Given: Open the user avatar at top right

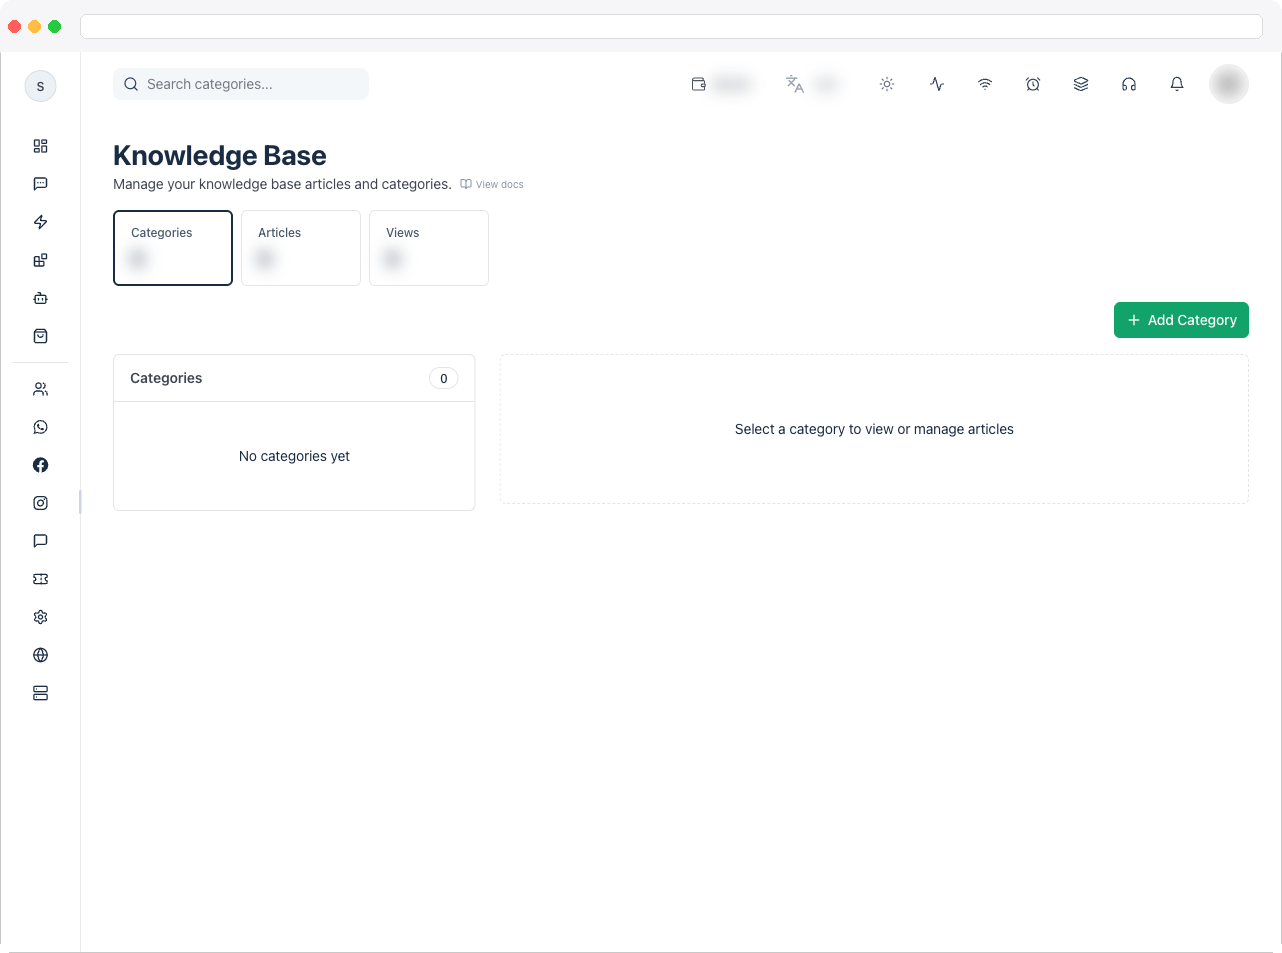Looking at the screenshot, I should tap(1229, 84).
